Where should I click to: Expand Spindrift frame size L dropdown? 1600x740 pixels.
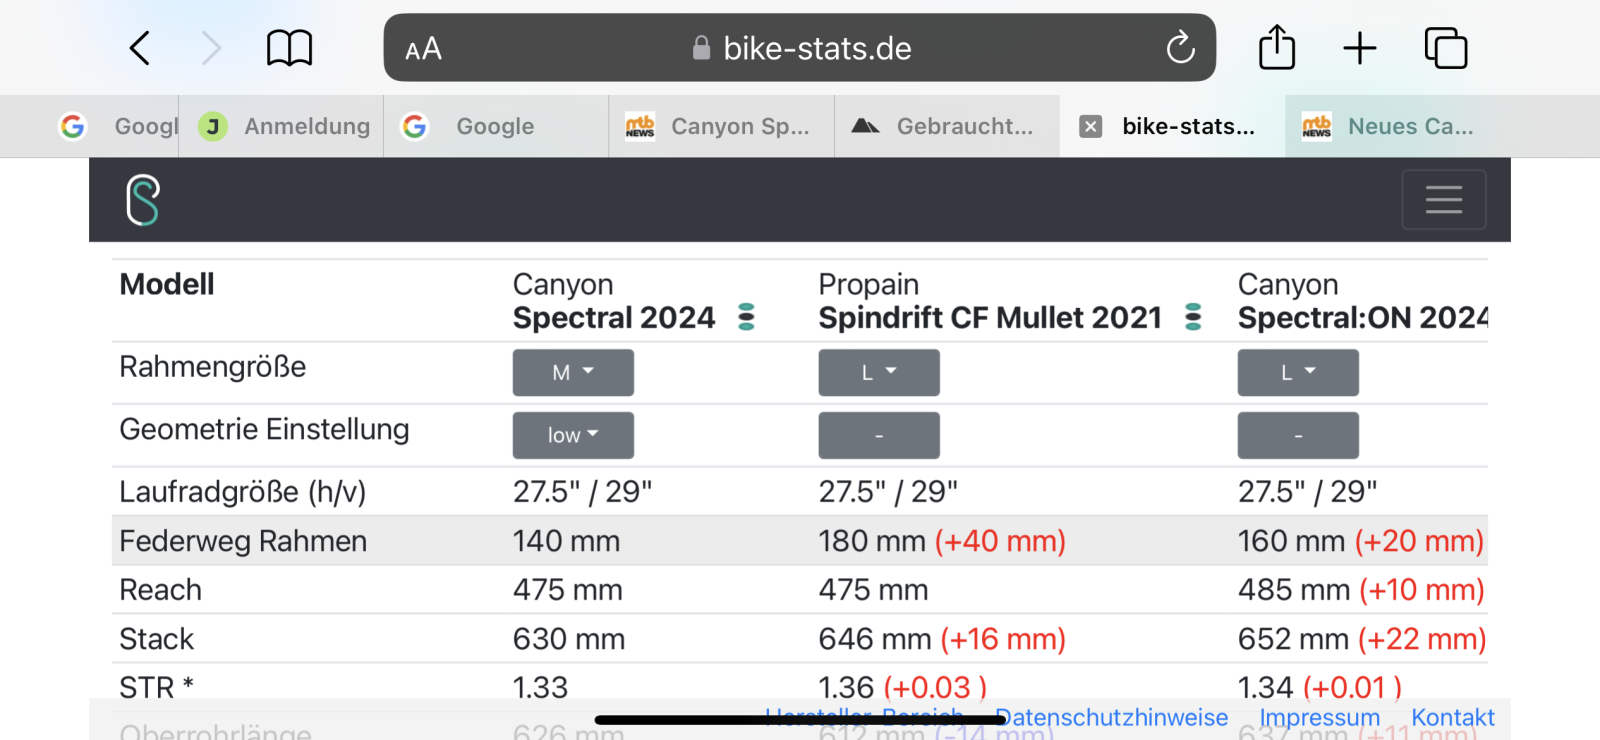click(879, 373)
